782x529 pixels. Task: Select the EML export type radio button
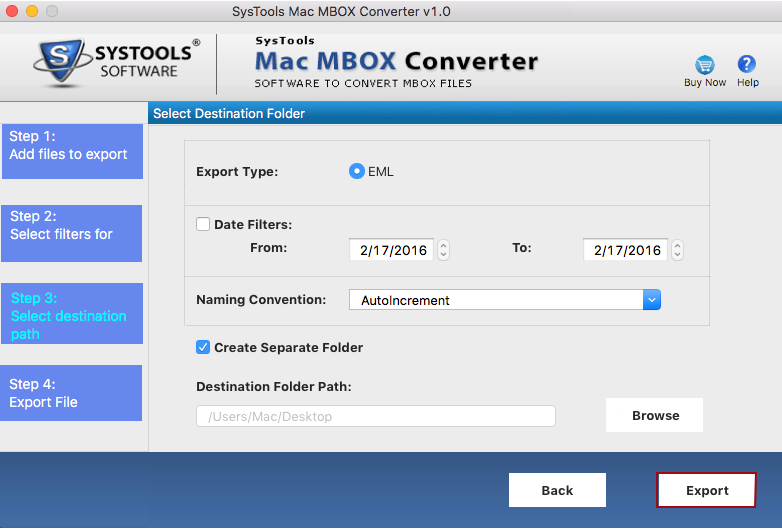coord(357,171)
